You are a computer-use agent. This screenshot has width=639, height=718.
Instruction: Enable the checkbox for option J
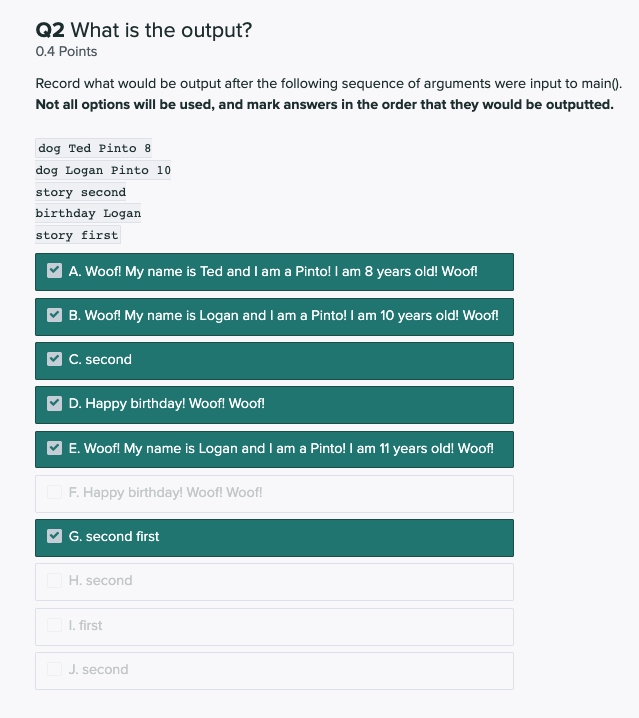[x=55, y=669]
